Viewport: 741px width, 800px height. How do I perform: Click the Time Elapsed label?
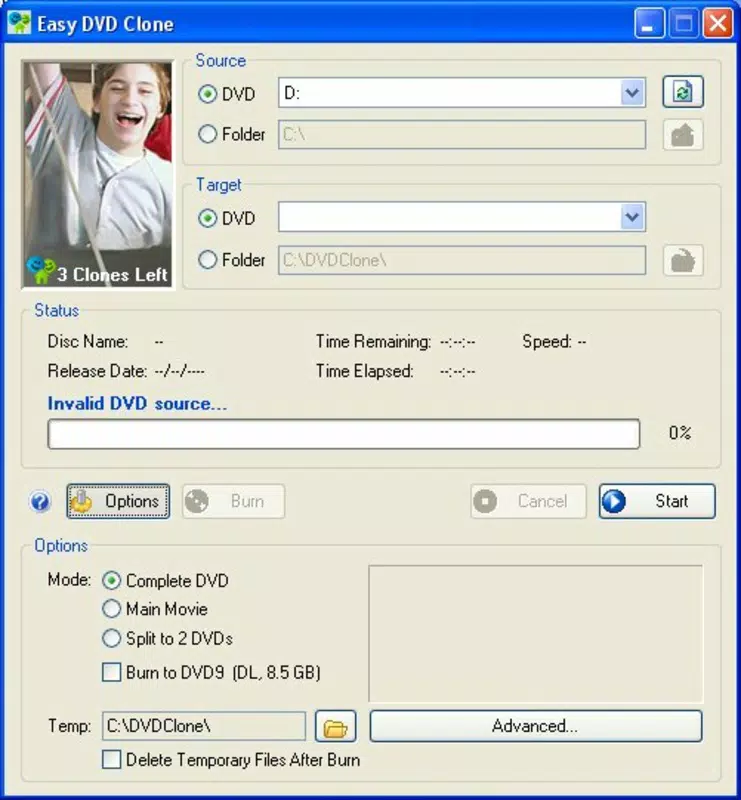pos(365,371)
